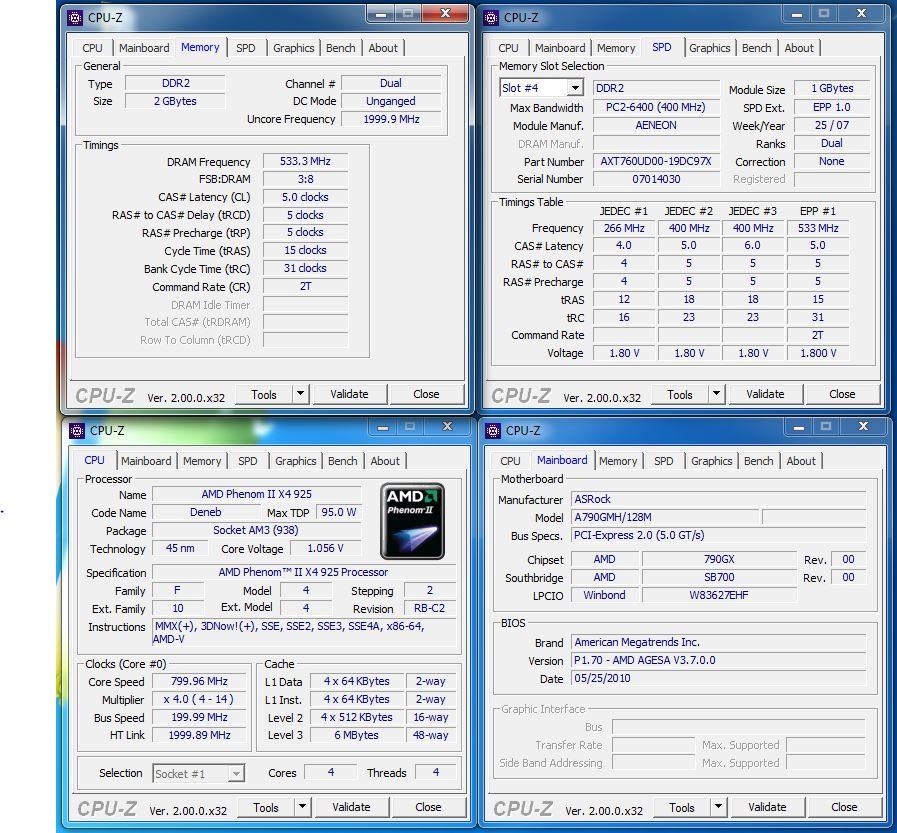Click Validate in CPU window
897x833 pixels.
click(351, 807)
